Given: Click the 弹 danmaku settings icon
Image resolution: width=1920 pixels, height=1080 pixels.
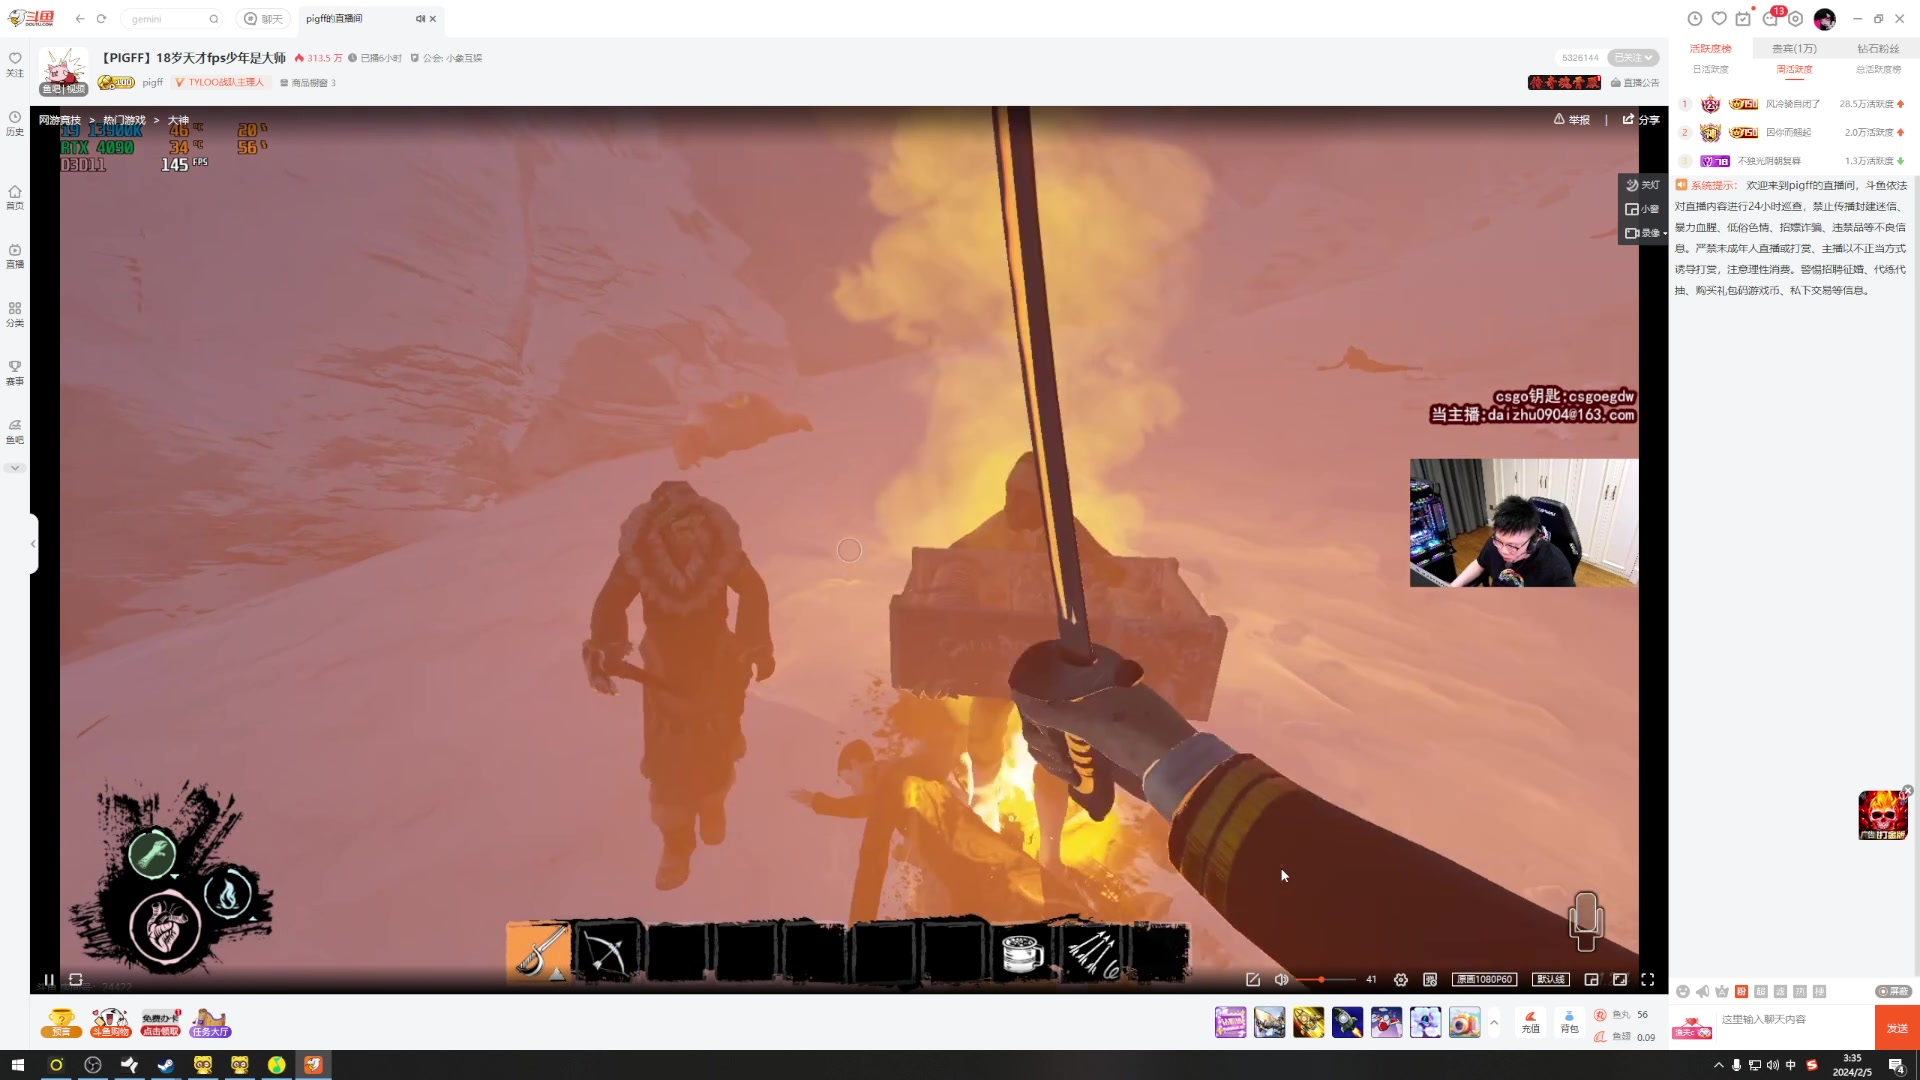Looking at the screenshot, I should tap(1430, 980).
